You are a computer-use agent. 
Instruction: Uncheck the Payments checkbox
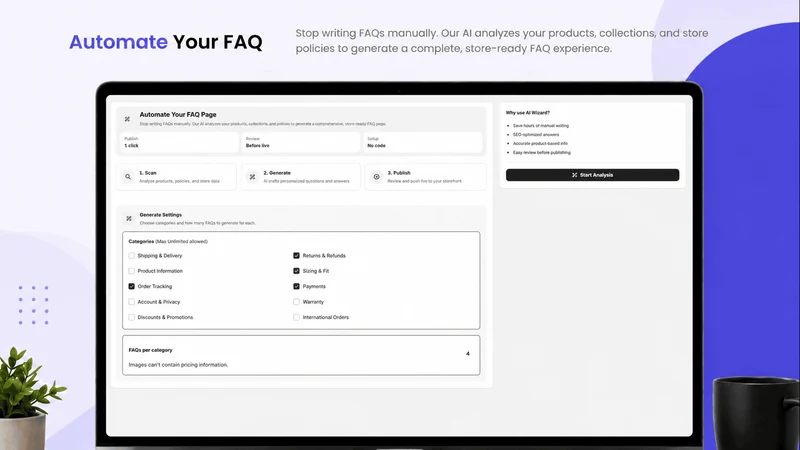pyautogui.click(x=296, y=286)
